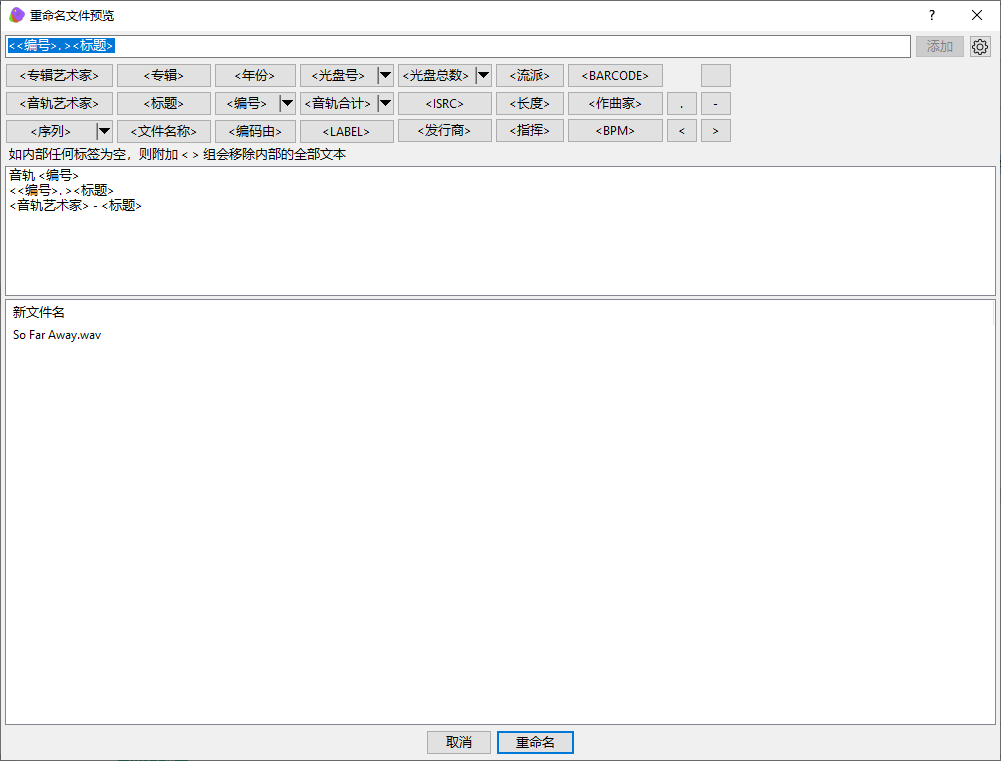
Task: Click the naming pattern input field
Action: (x=458, y=47)
